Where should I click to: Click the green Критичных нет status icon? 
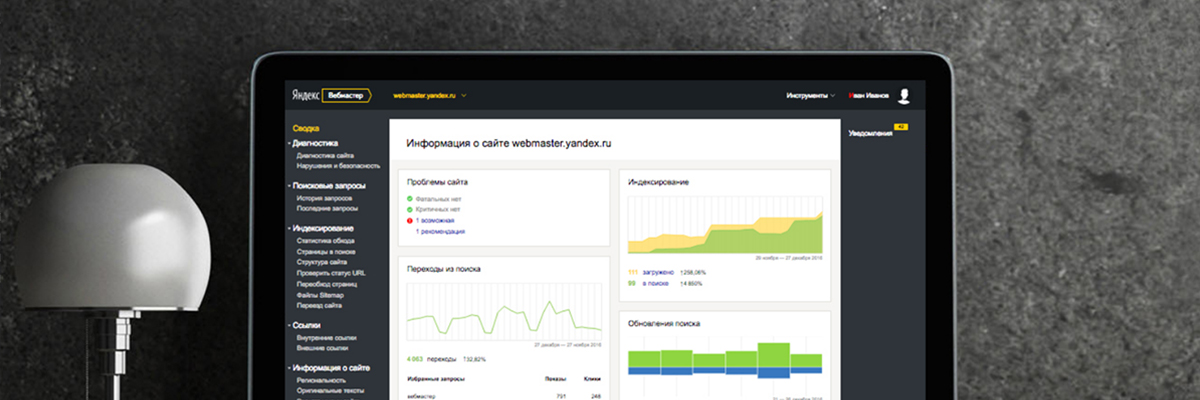[410, 210]
